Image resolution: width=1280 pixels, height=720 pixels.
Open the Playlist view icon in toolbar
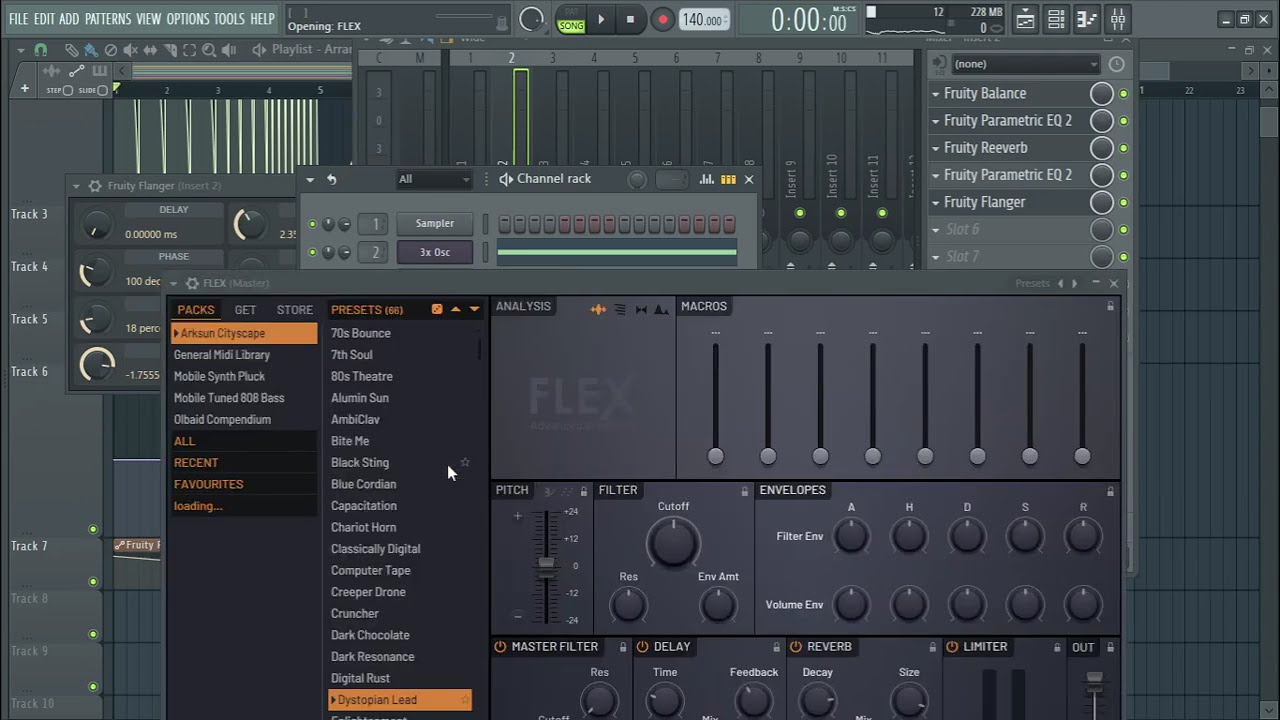1025,19
